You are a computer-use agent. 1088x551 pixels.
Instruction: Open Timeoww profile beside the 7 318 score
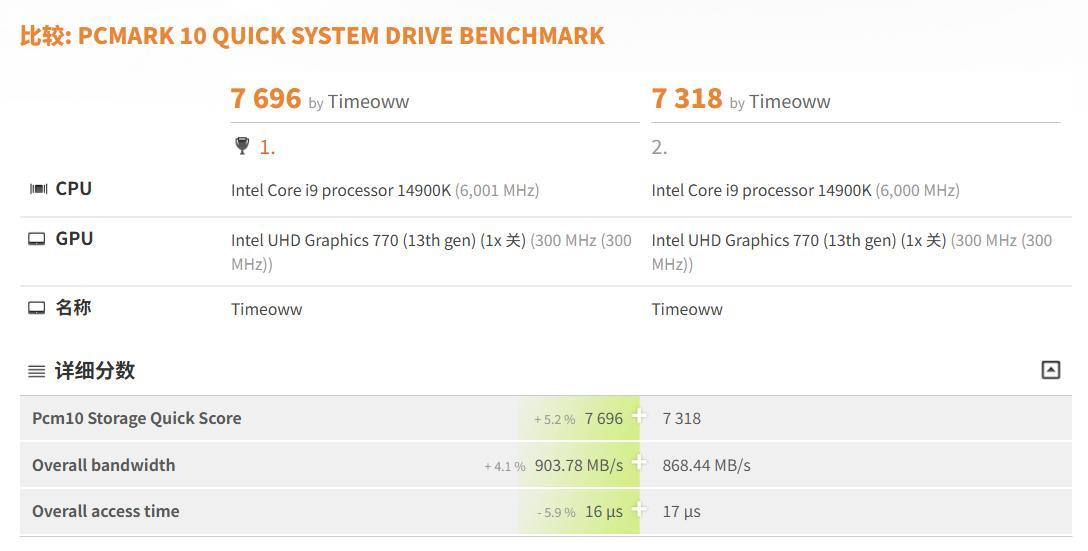click(x=790, y=102)
